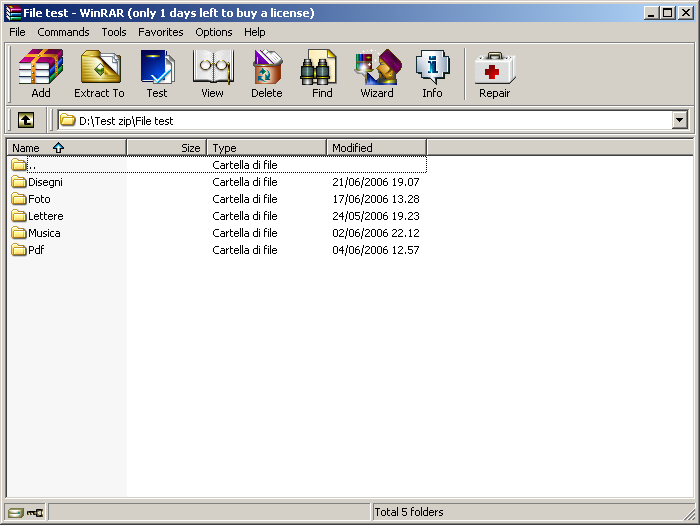Select the Foto folder icon
Viewport: 700px width, 525px height.
tap(19, 198)
